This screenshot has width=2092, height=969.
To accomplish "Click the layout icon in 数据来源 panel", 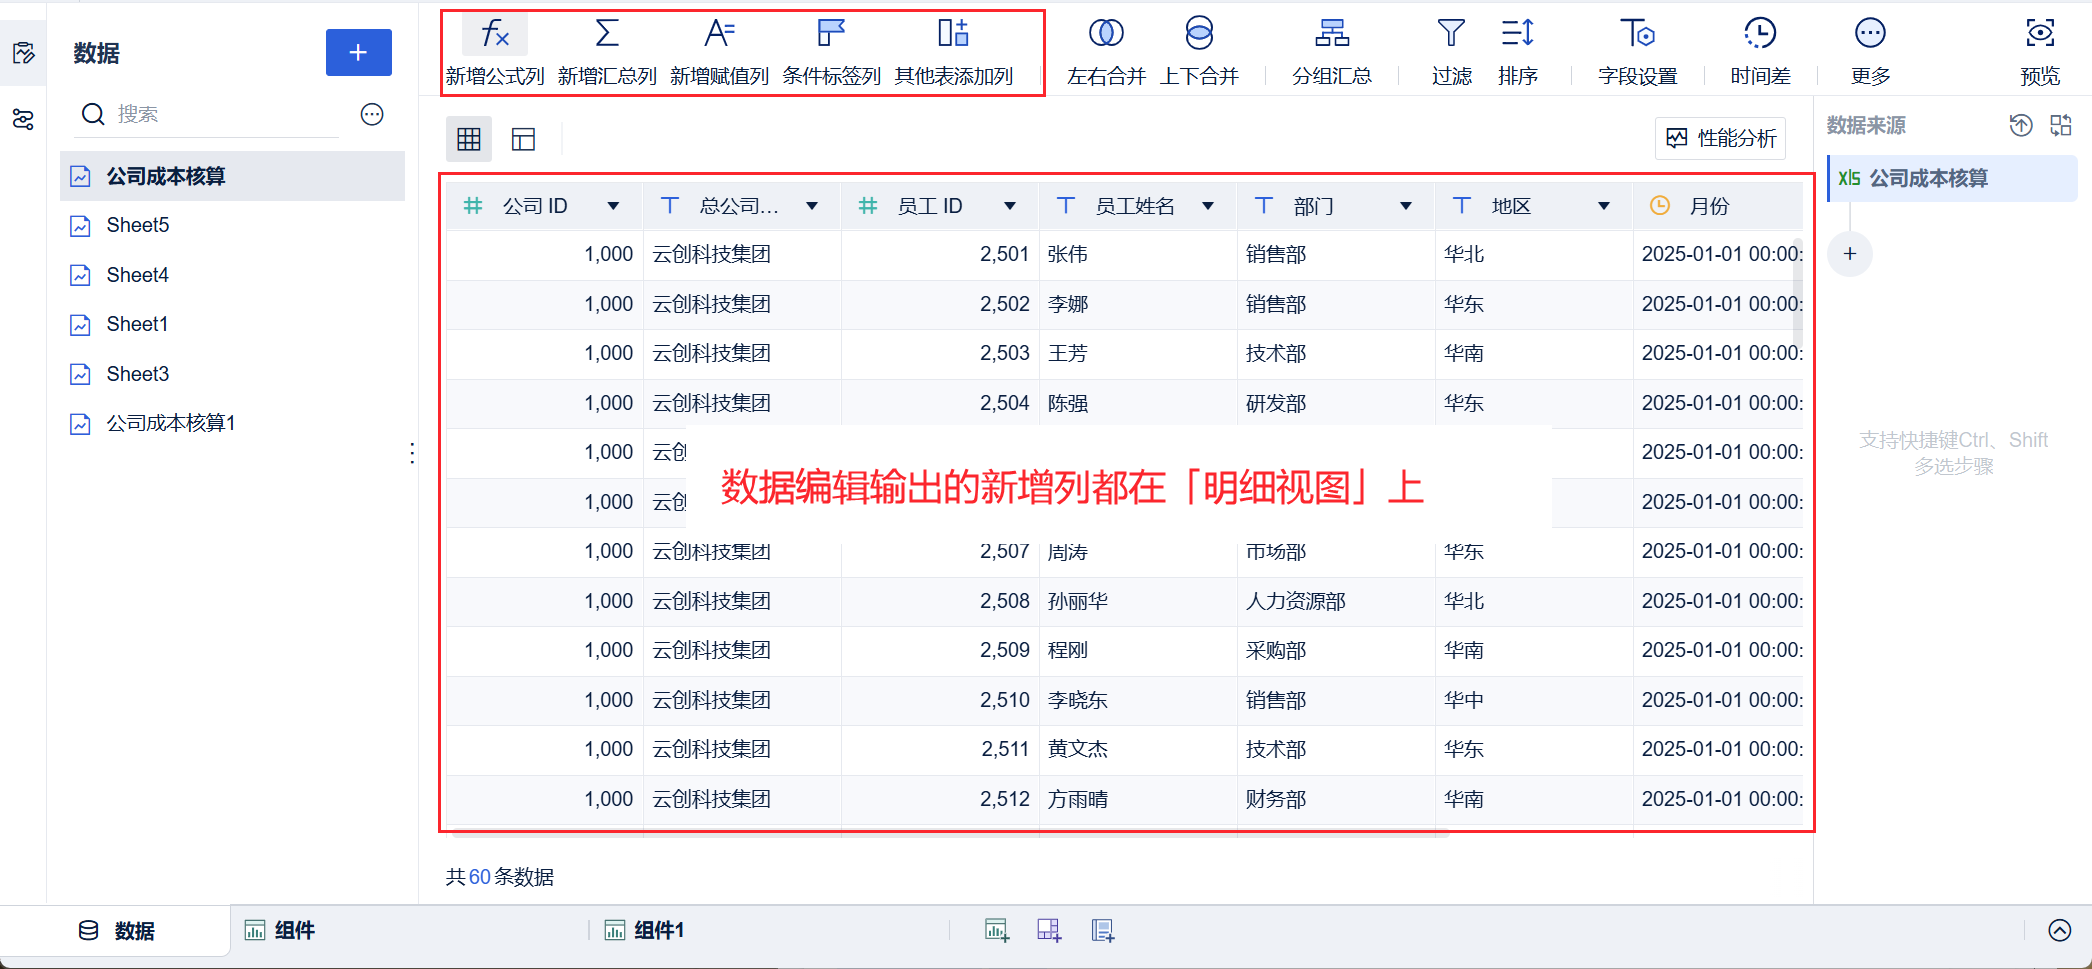I will [x=2061, y=125].
